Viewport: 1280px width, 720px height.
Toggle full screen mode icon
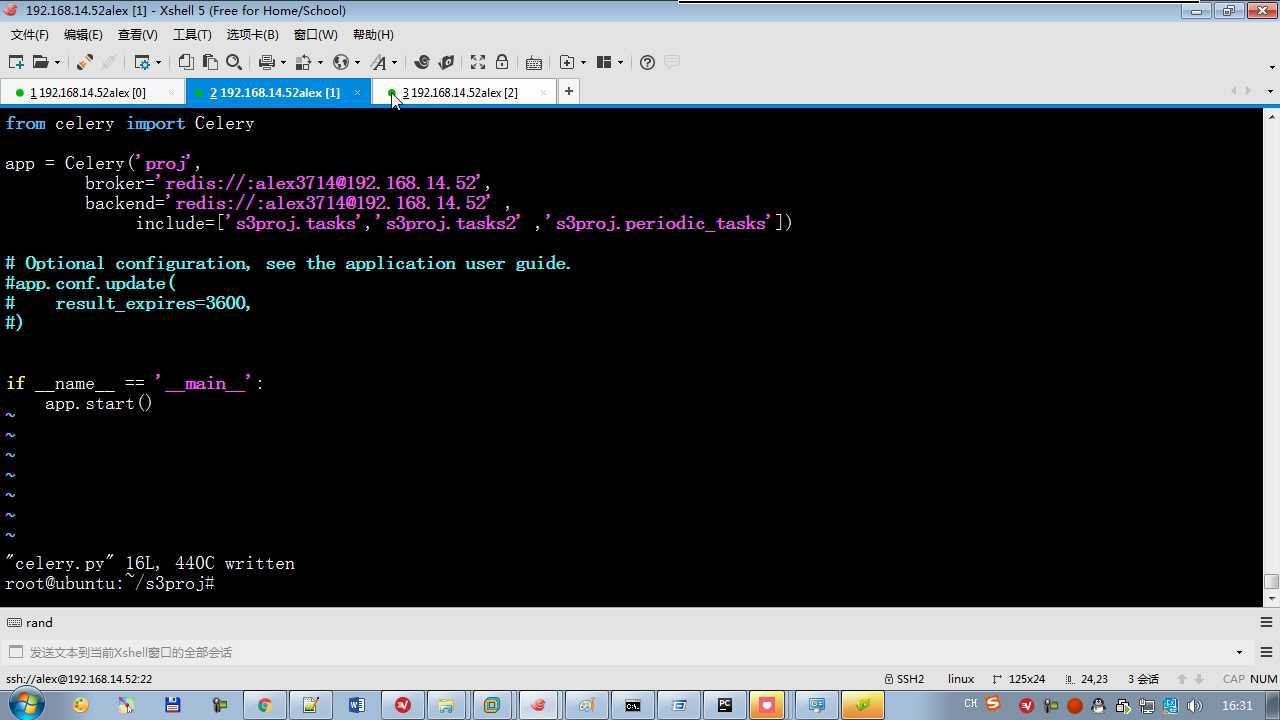pyautogui.click(x=478, y=62)
